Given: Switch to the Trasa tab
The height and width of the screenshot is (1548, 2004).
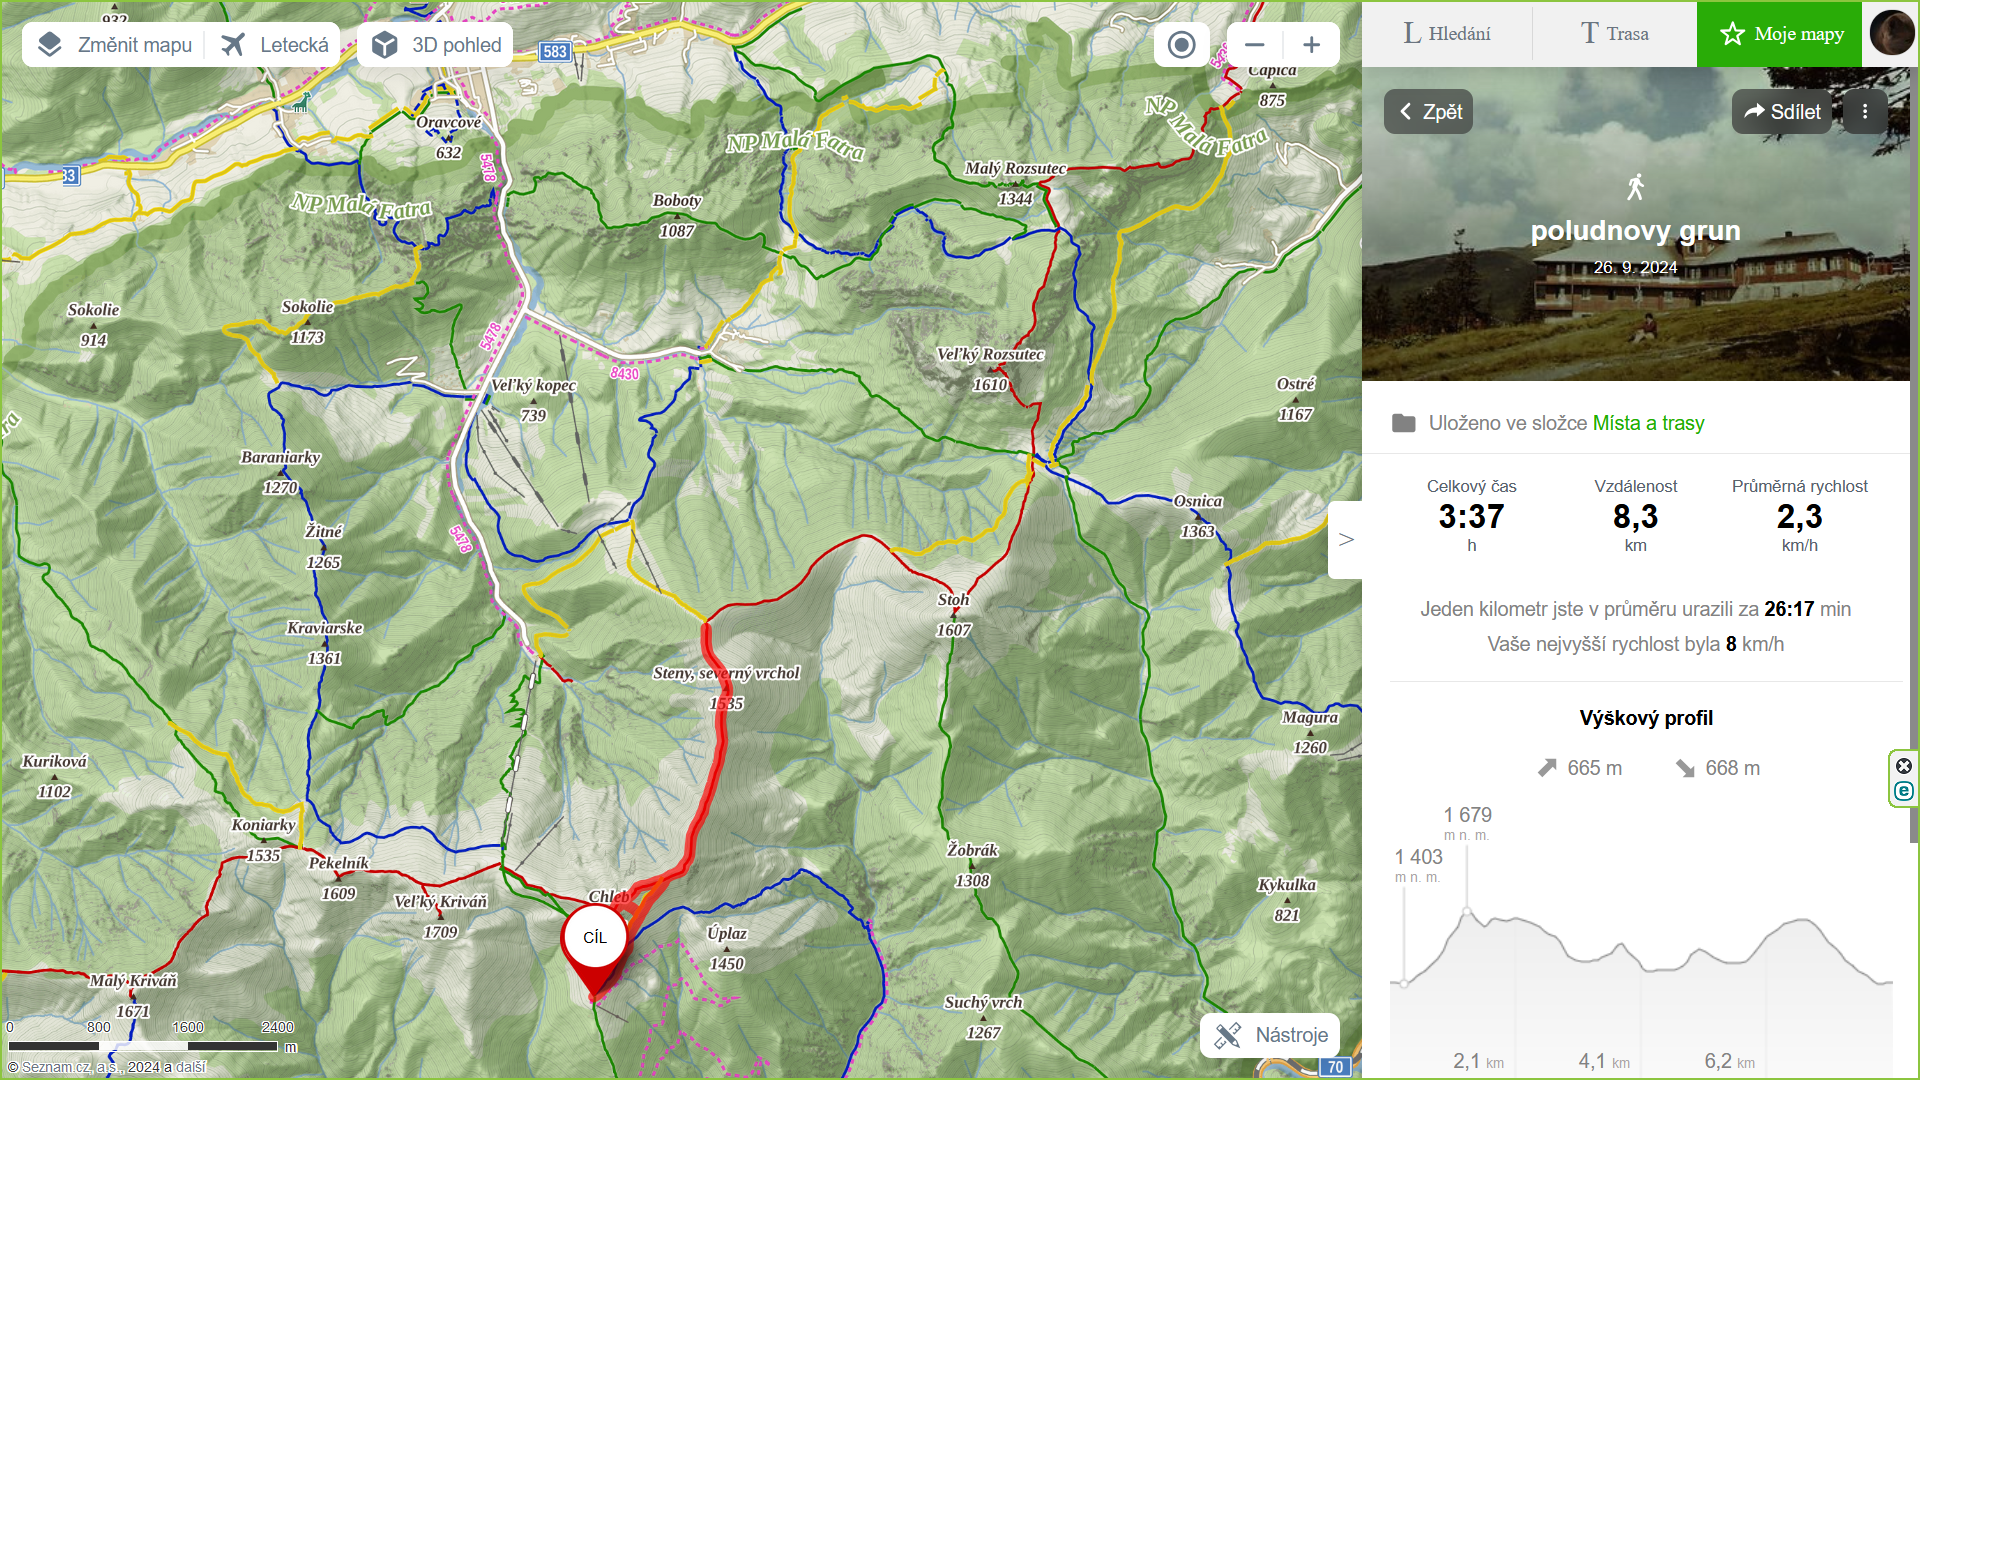Looking at the screenshot, I should click(1614, 34).
